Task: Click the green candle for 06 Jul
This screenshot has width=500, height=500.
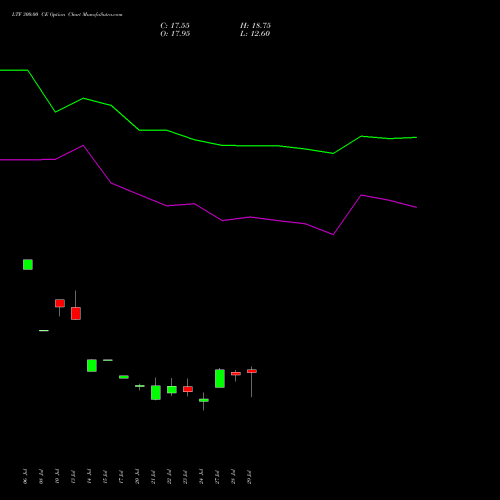Action: click(28, 265)
